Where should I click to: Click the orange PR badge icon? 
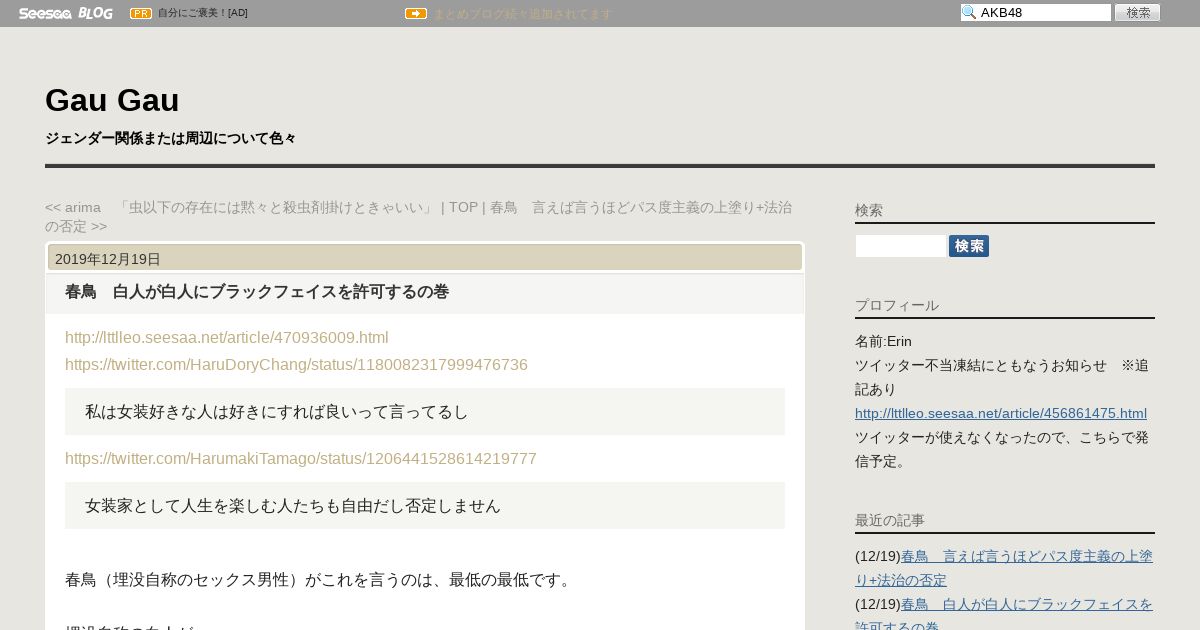(141, 13)
